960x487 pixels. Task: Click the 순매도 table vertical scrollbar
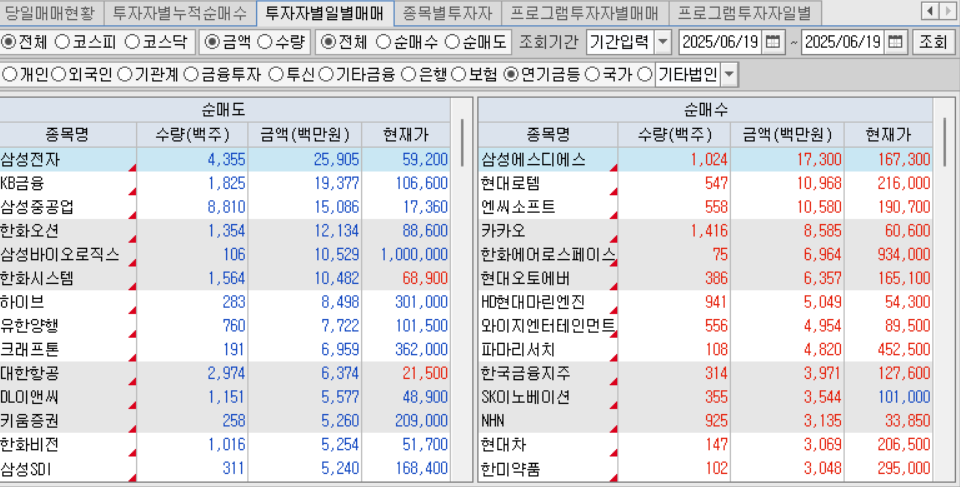(x=462, y=143)
